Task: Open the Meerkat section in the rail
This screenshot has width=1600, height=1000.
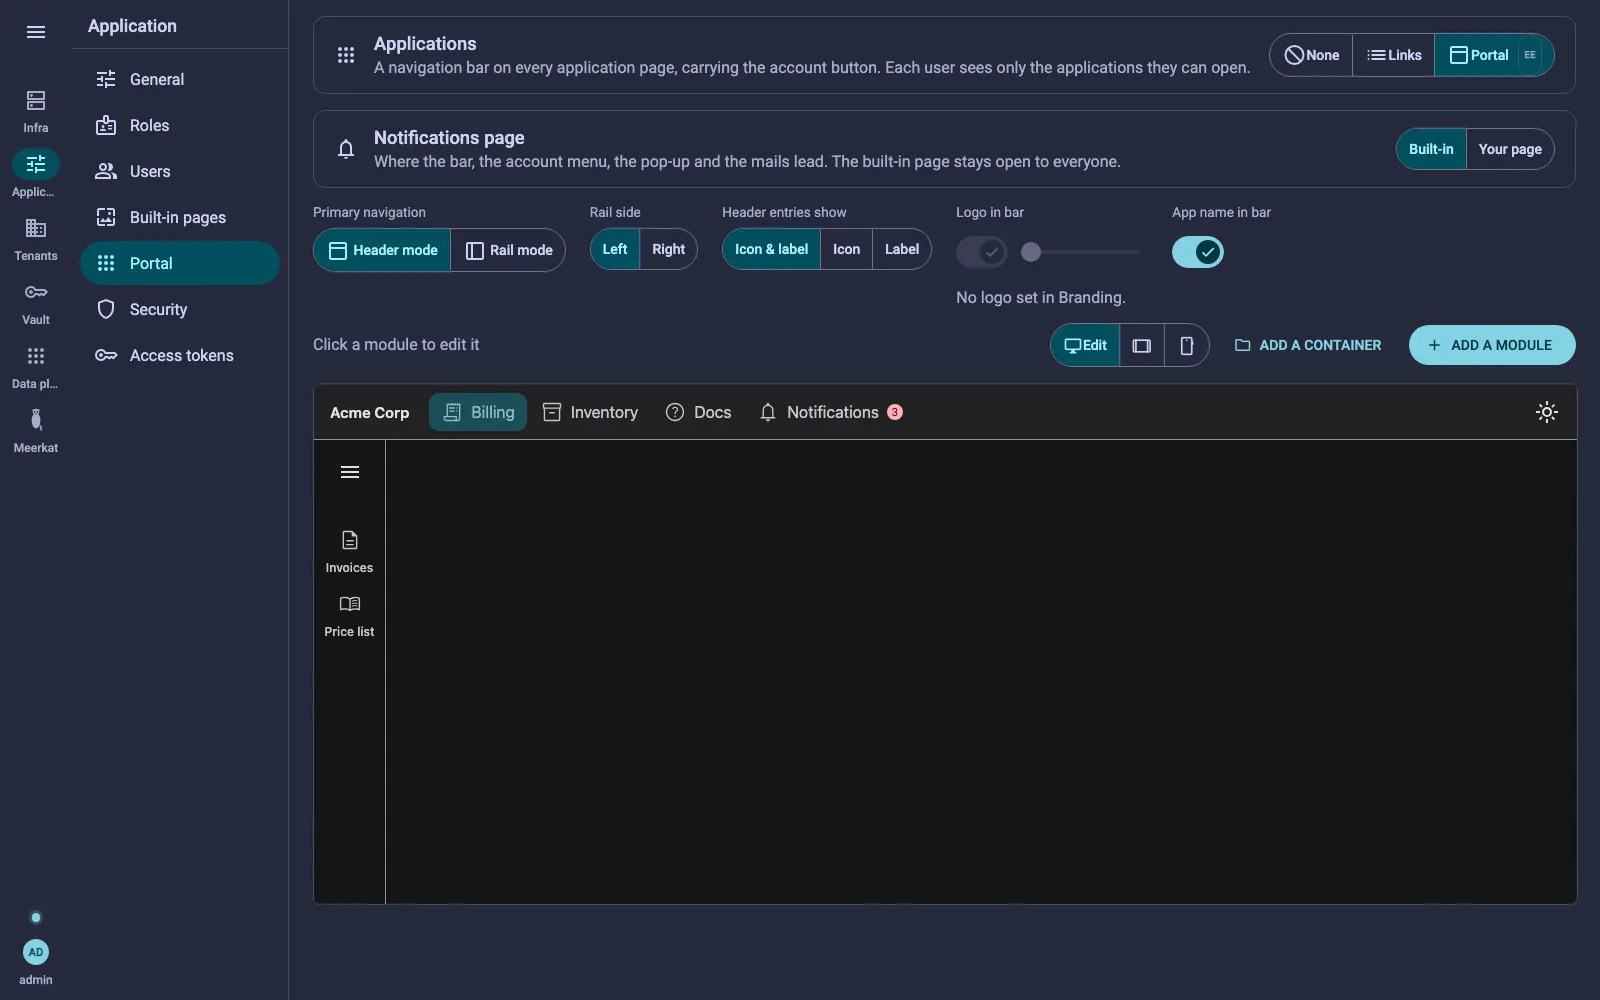Action: [x=36, y=431]
